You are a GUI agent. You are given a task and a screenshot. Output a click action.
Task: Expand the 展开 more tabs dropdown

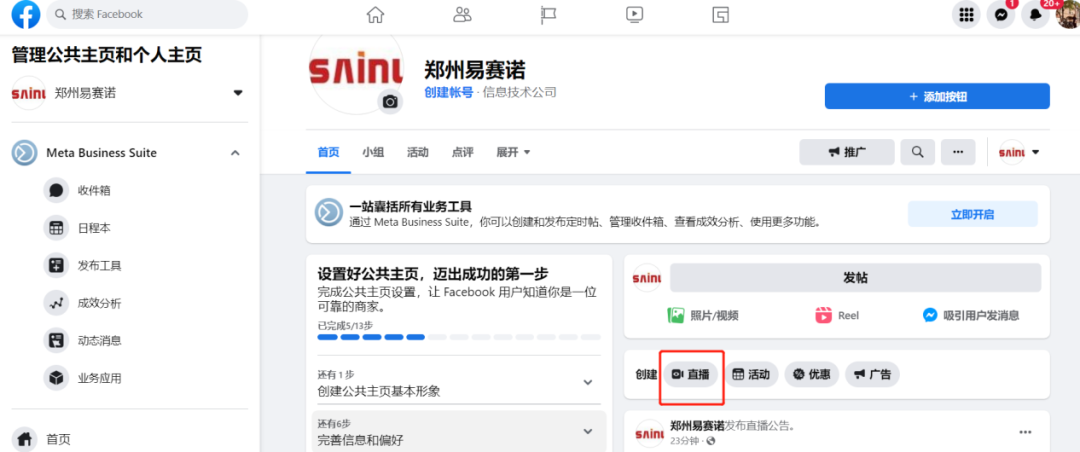pos(513,152)
